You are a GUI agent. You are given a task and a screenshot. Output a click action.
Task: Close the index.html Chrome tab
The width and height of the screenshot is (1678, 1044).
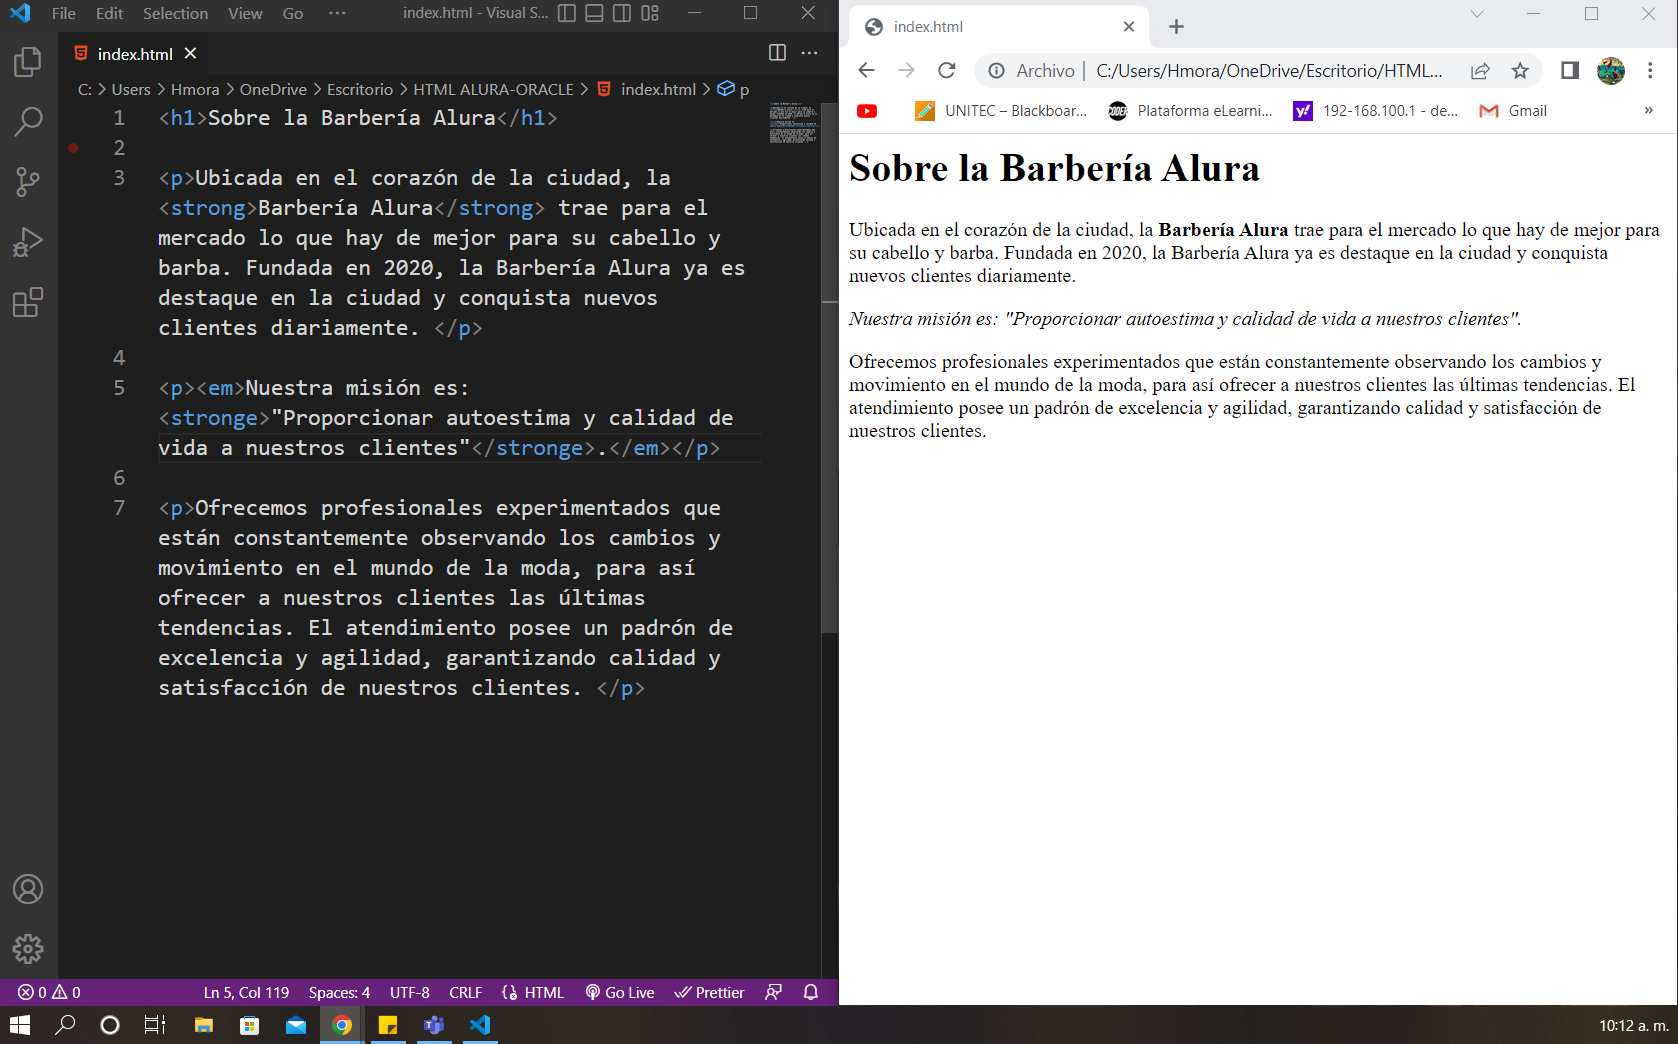1129,27
